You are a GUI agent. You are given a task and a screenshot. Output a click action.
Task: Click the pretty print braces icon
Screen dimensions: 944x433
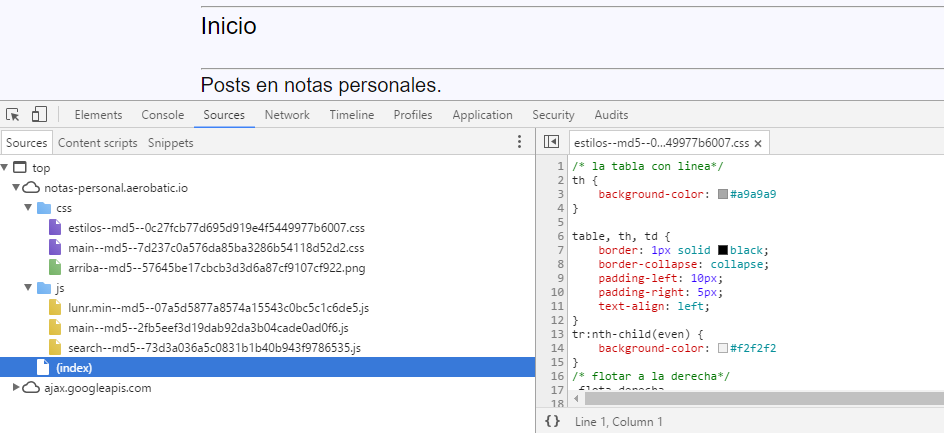coord(552,422)
